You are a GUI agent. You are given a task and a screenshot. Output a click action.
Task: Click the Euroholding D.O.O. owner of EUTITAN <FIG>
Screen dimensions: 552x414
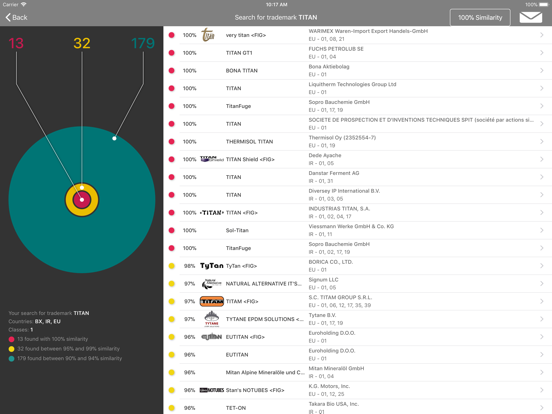click(x=332, y=333)
